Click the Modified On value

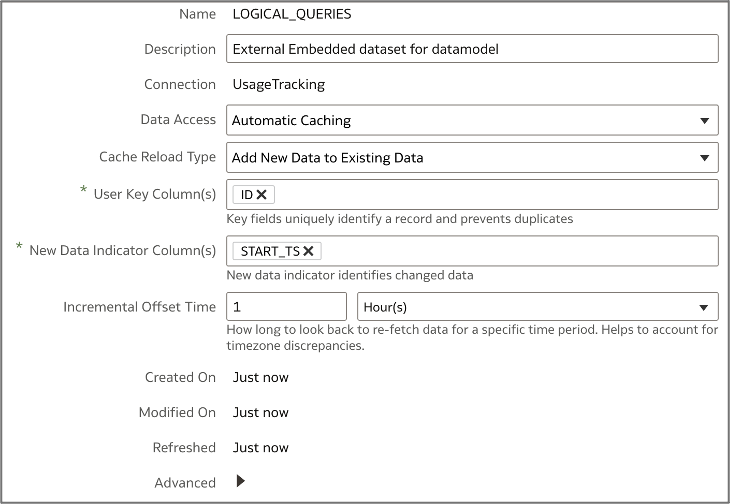pyautogui.click(x=261, y=413)
